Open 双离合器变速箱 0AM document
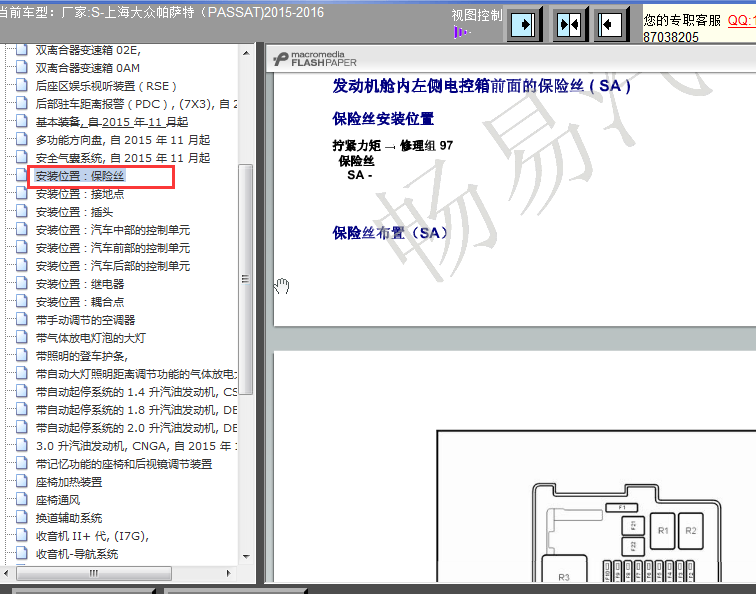756x594 pixels. [x=87, y=68]
